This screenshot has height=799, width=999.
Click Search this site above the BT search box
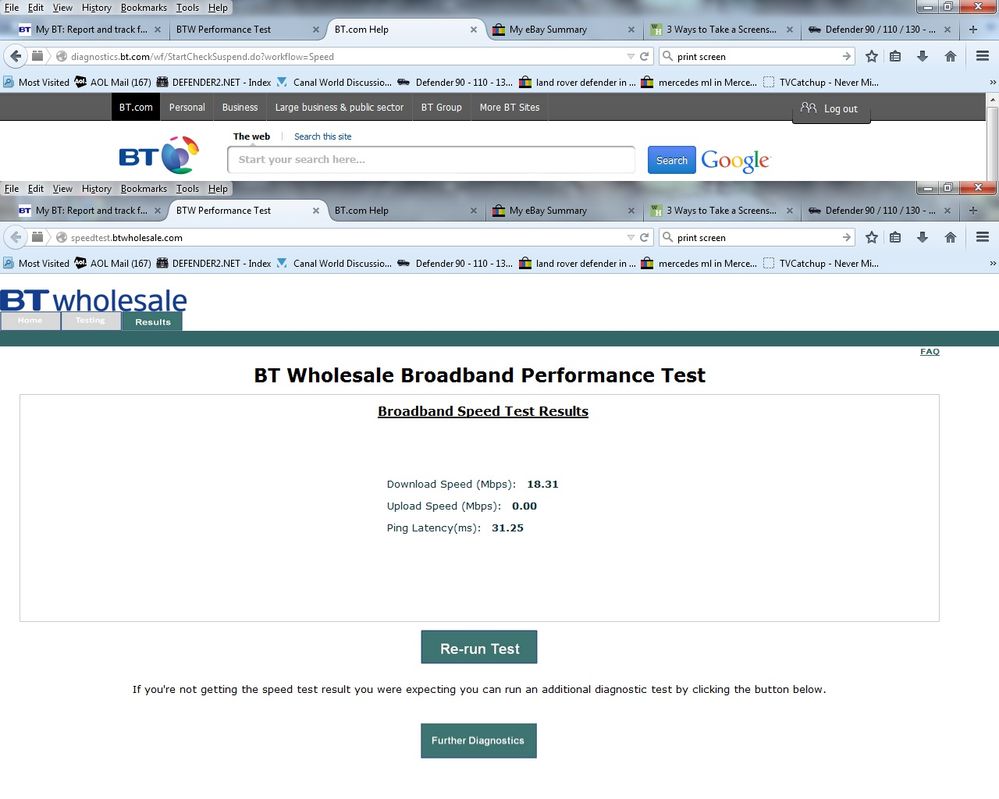(322, 136)
